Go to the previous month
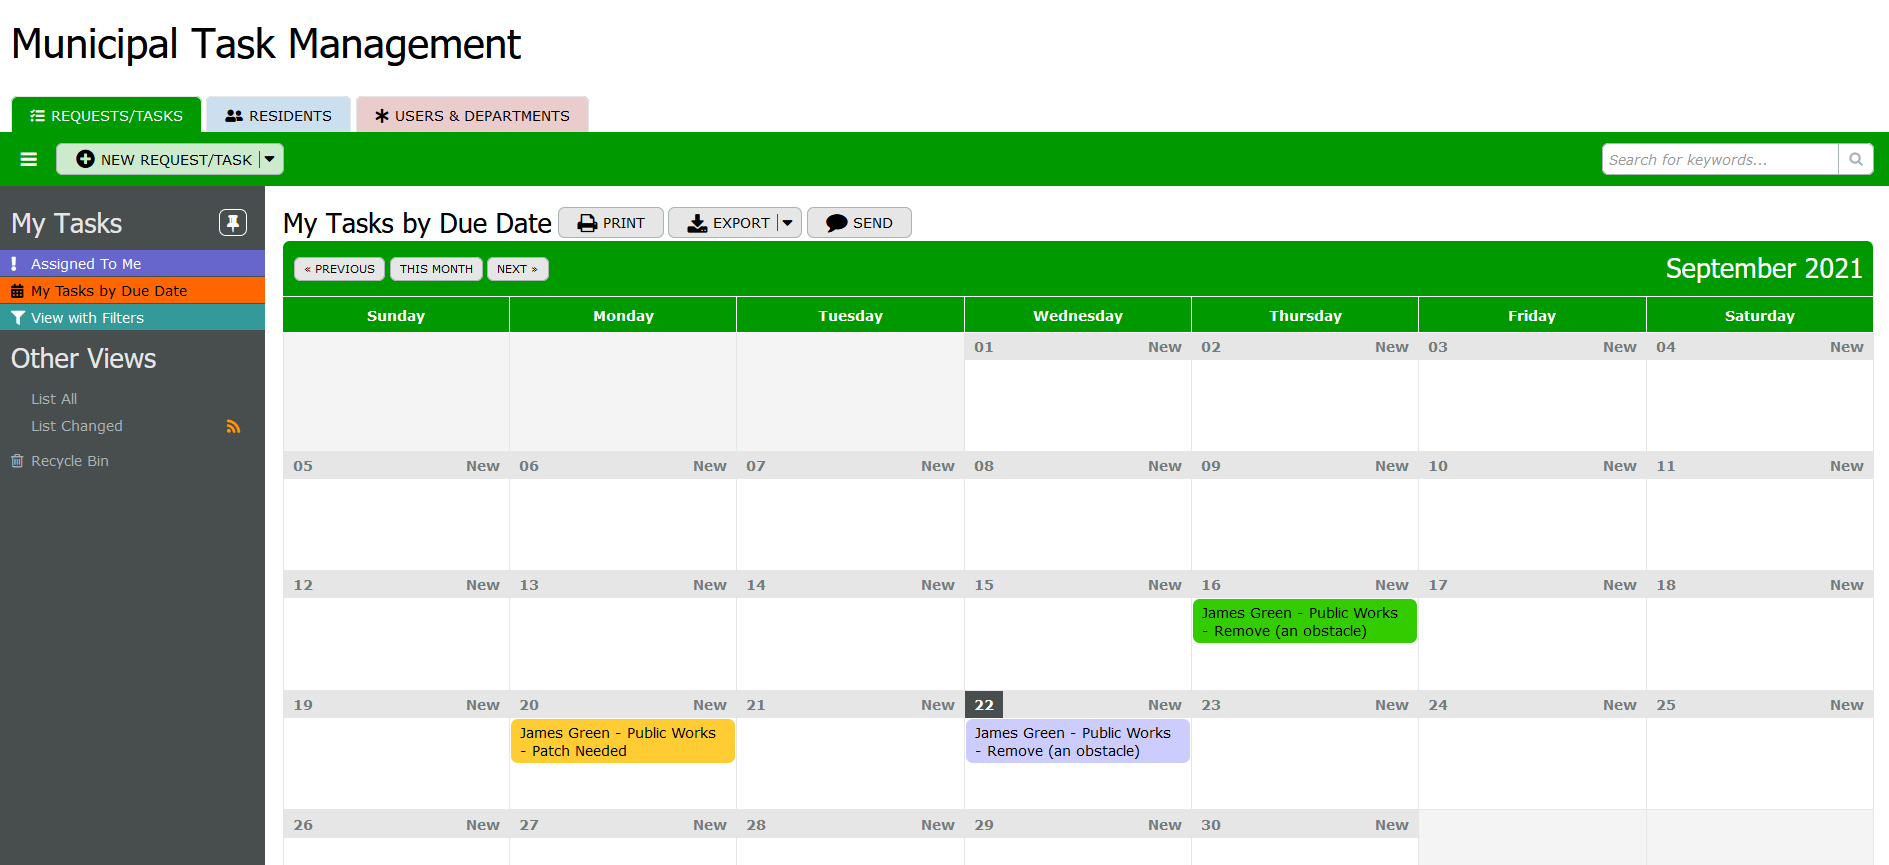 pyautogui.click(x=339, y=269)
